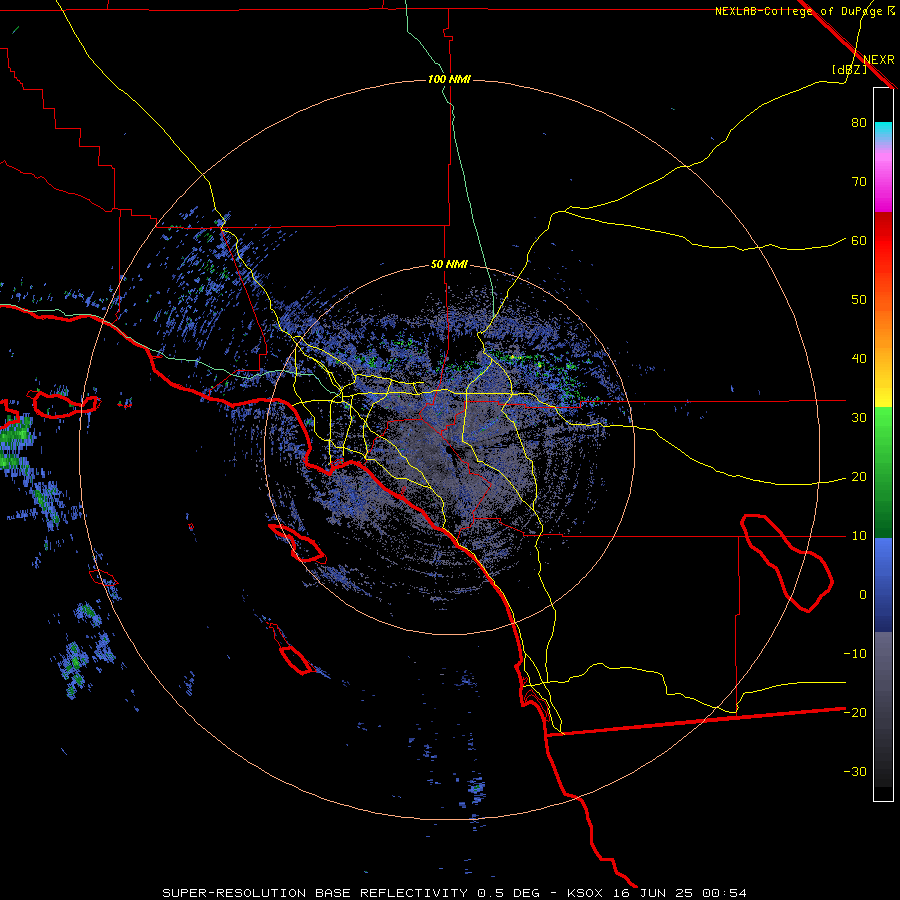Click the 50 NMI range ring label
The height and width of the screenshot is (900, 900).
coord(449,265)
